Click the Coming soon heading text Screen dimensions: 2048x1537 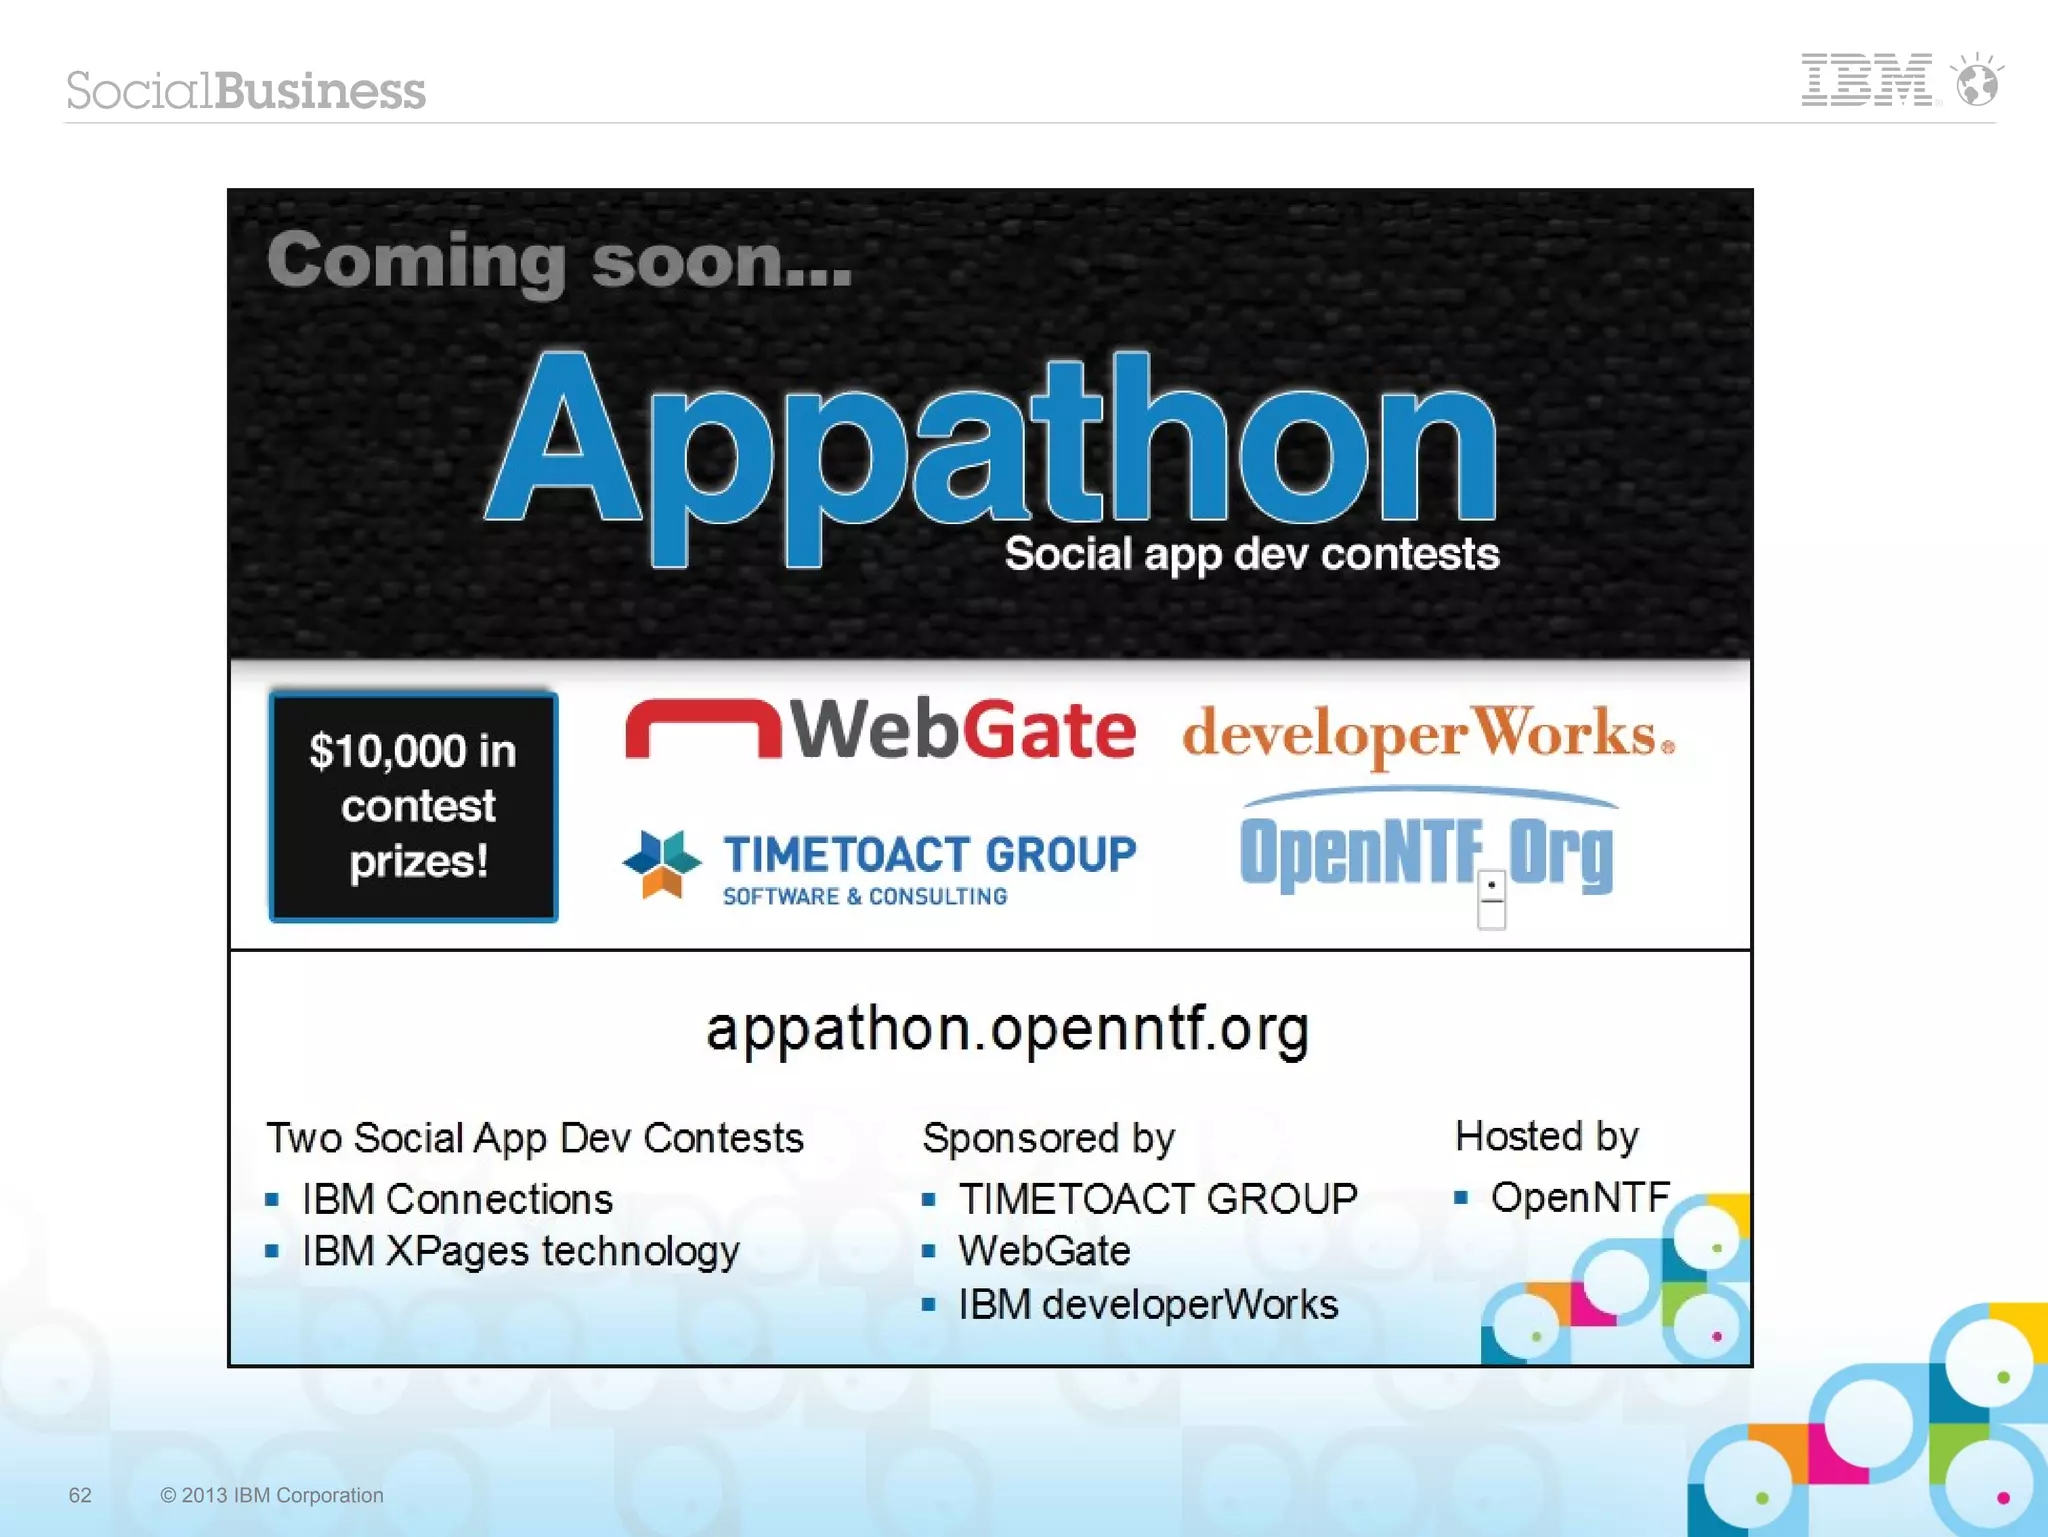tap(560, 260)
